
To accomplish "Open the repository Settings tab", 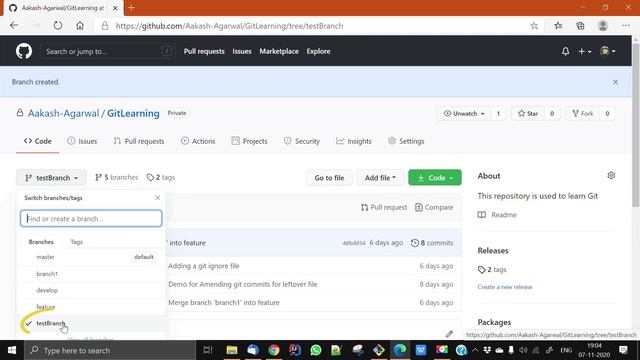I will (x=406, y=141).
